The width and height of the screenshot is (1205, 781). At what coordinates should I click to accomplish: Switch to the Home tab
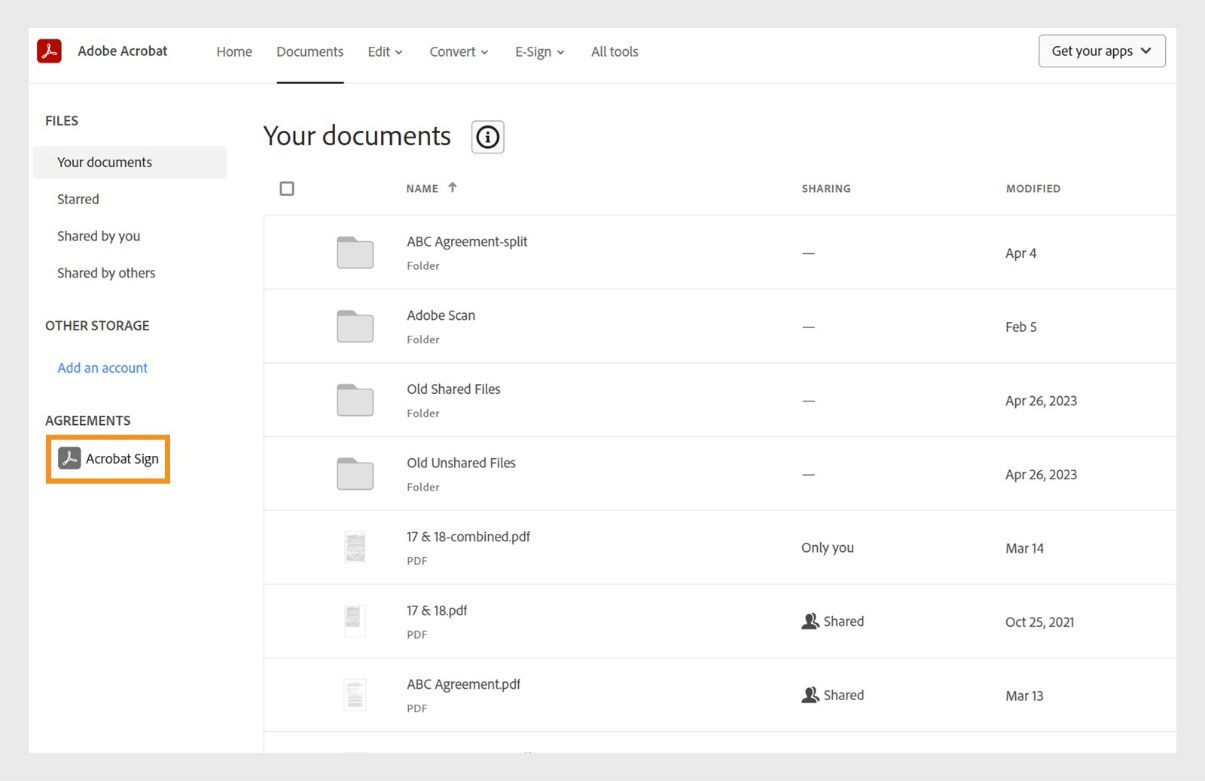[x=234, y=51]
